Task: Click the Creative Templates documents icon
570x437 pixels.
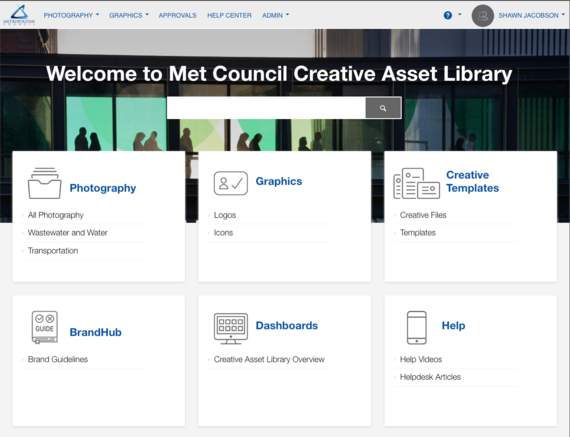Action: click(x=417, y=183)
